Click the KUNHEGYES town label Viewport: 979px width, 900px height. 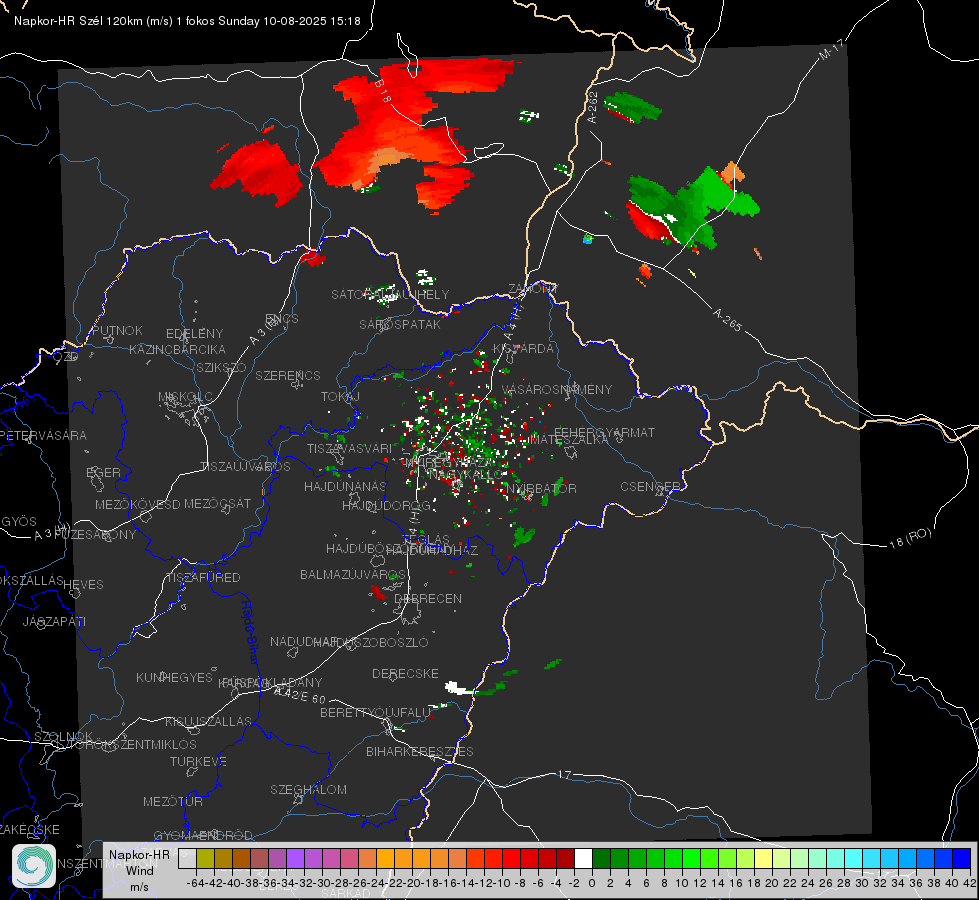click(x=174, y=678)
